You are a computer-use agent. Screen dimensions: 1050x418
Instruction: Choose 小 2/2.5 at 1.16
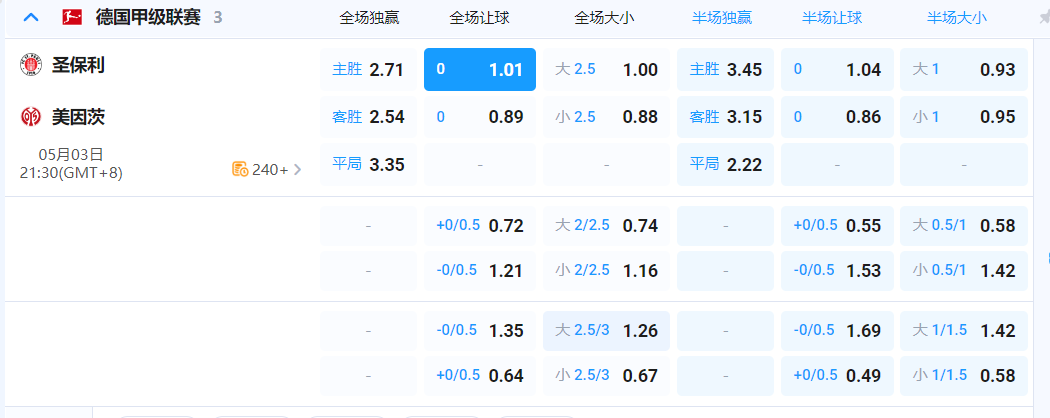coord(606,271)
